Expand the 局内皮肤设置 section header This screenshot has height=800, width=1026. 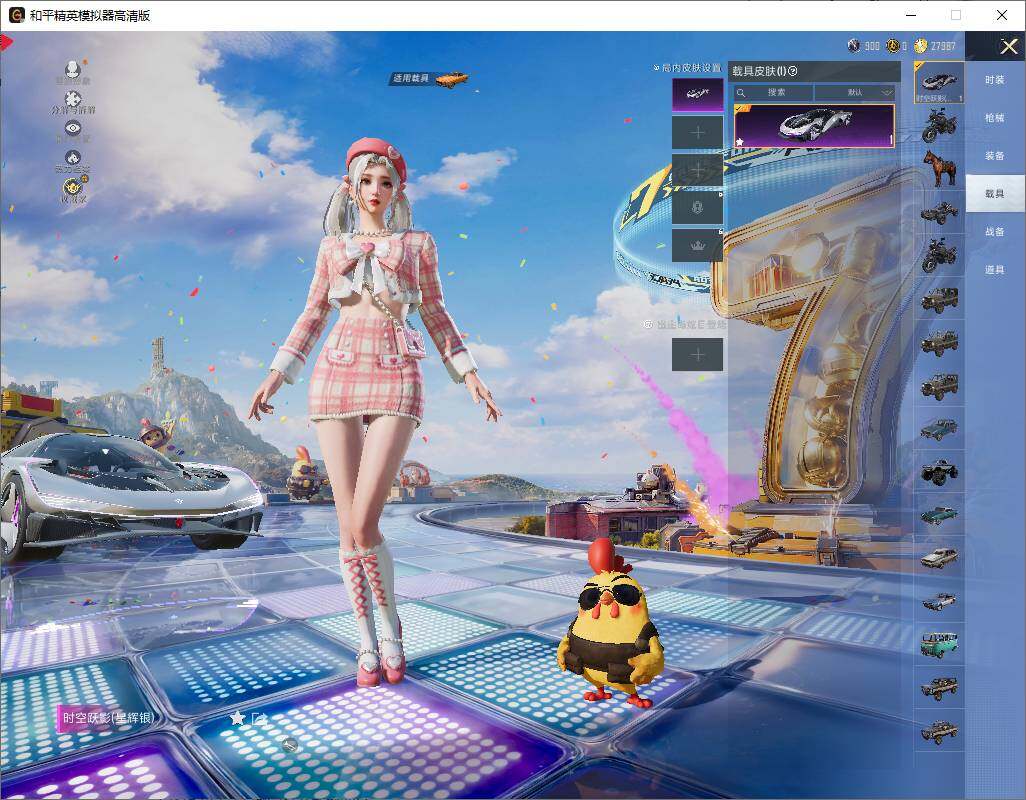pos(688,68)
